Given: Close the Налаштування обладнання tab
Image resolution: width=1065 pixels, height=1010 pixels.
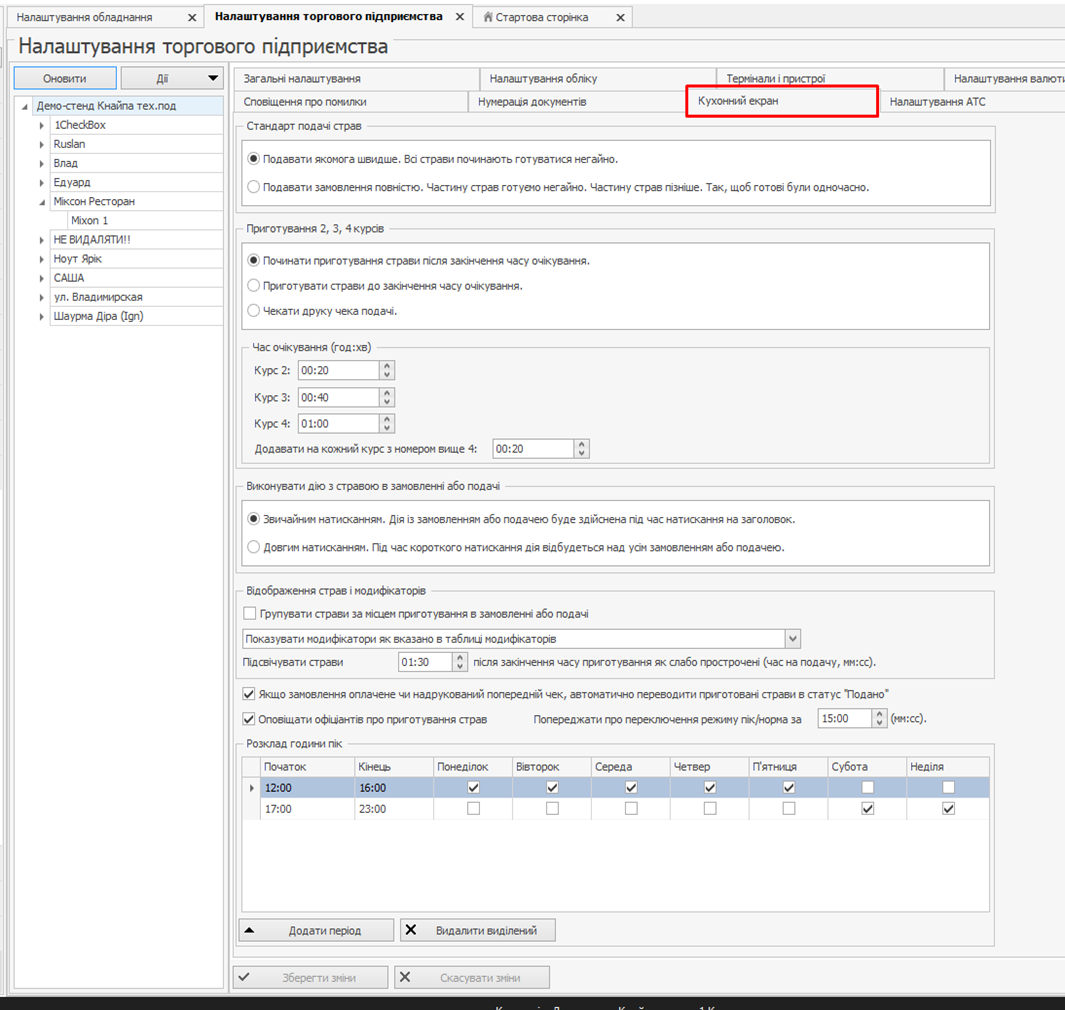Looking at the screenshot, I should click(192, 18).
